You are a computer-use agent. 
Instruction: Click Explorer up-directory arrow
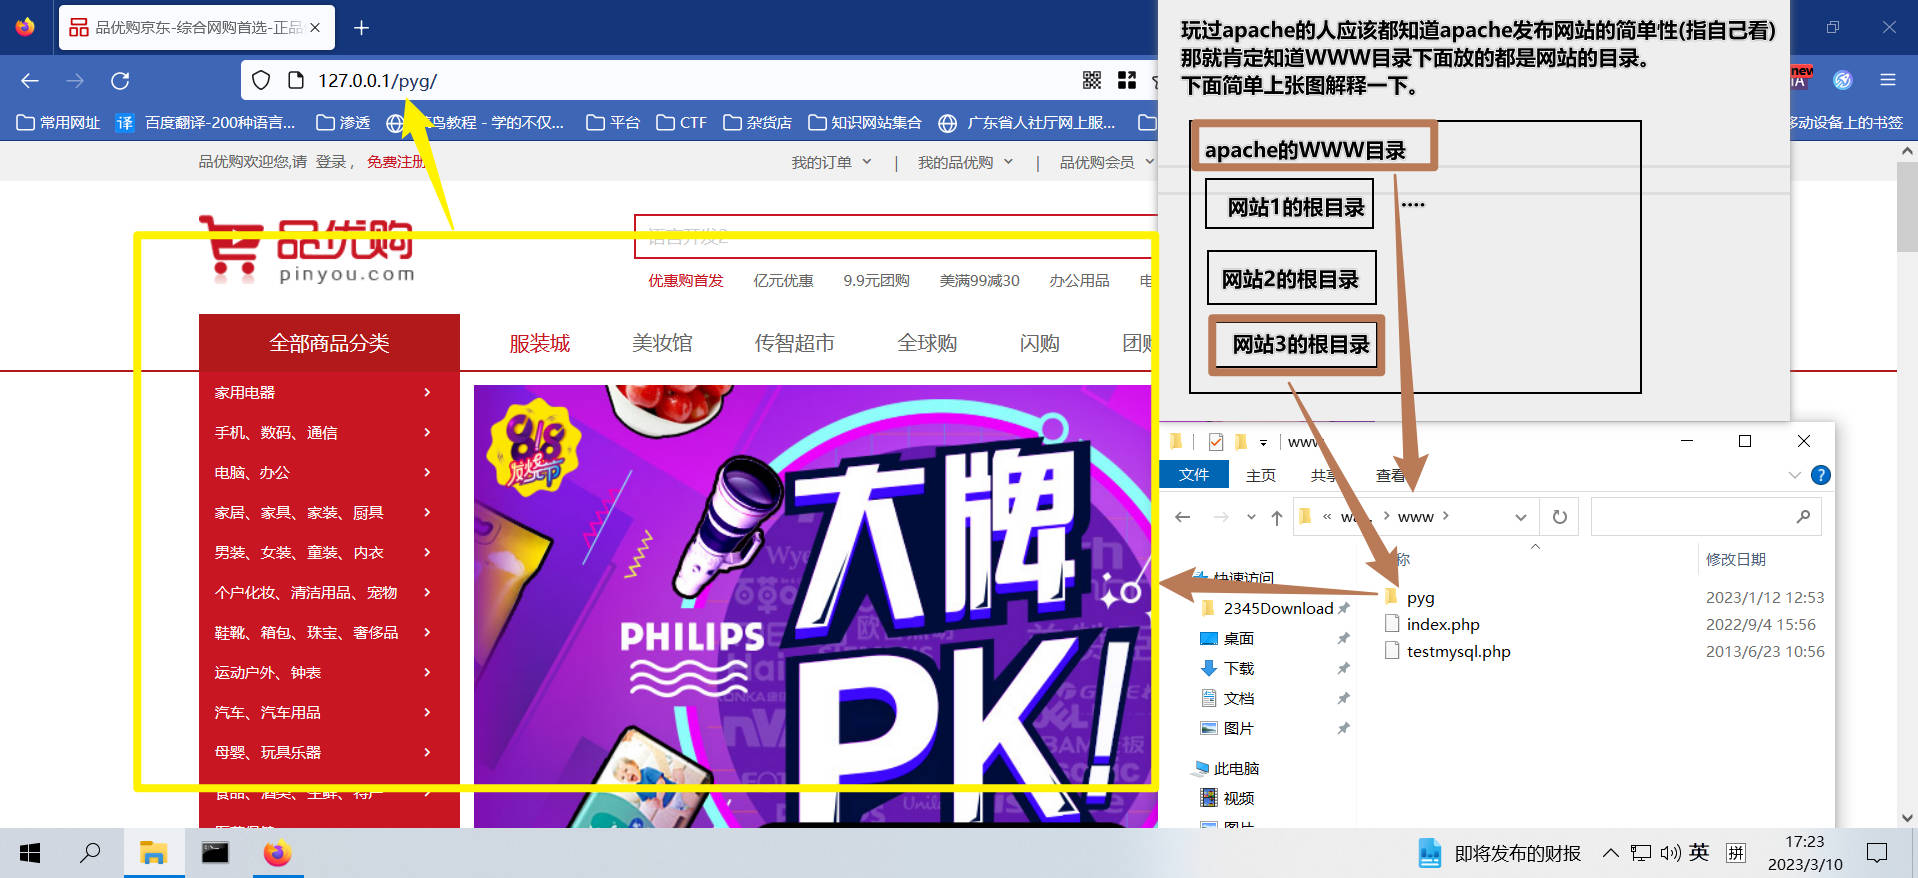pyautogui.click(x=1277, y=517)
